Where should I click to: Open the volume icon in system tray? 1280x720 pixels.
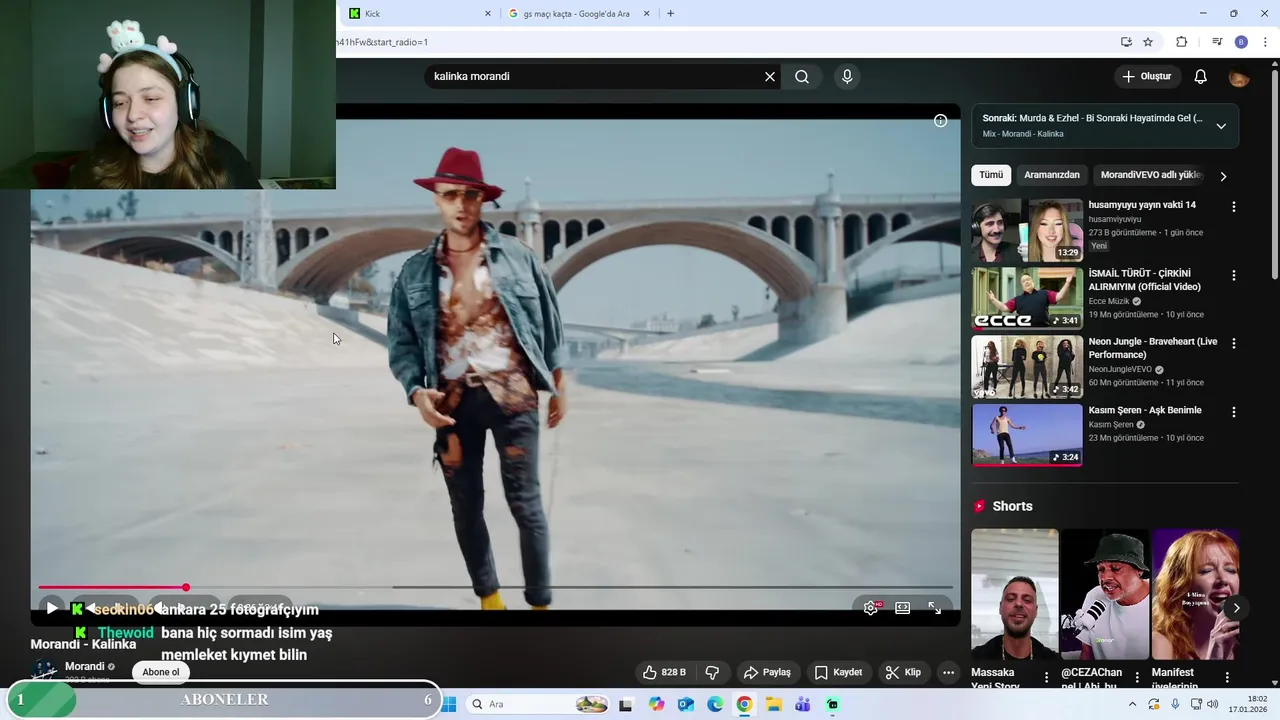[x=1212, y=704]
